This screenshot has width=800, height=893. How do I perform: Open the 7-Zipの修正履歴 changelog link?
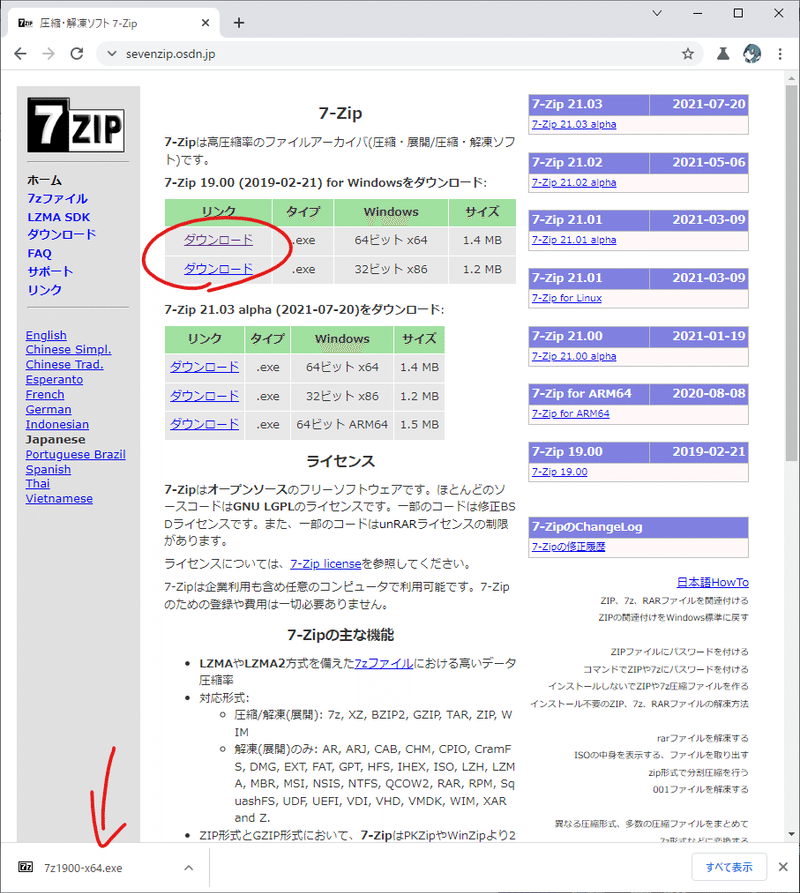click(568, 547)
